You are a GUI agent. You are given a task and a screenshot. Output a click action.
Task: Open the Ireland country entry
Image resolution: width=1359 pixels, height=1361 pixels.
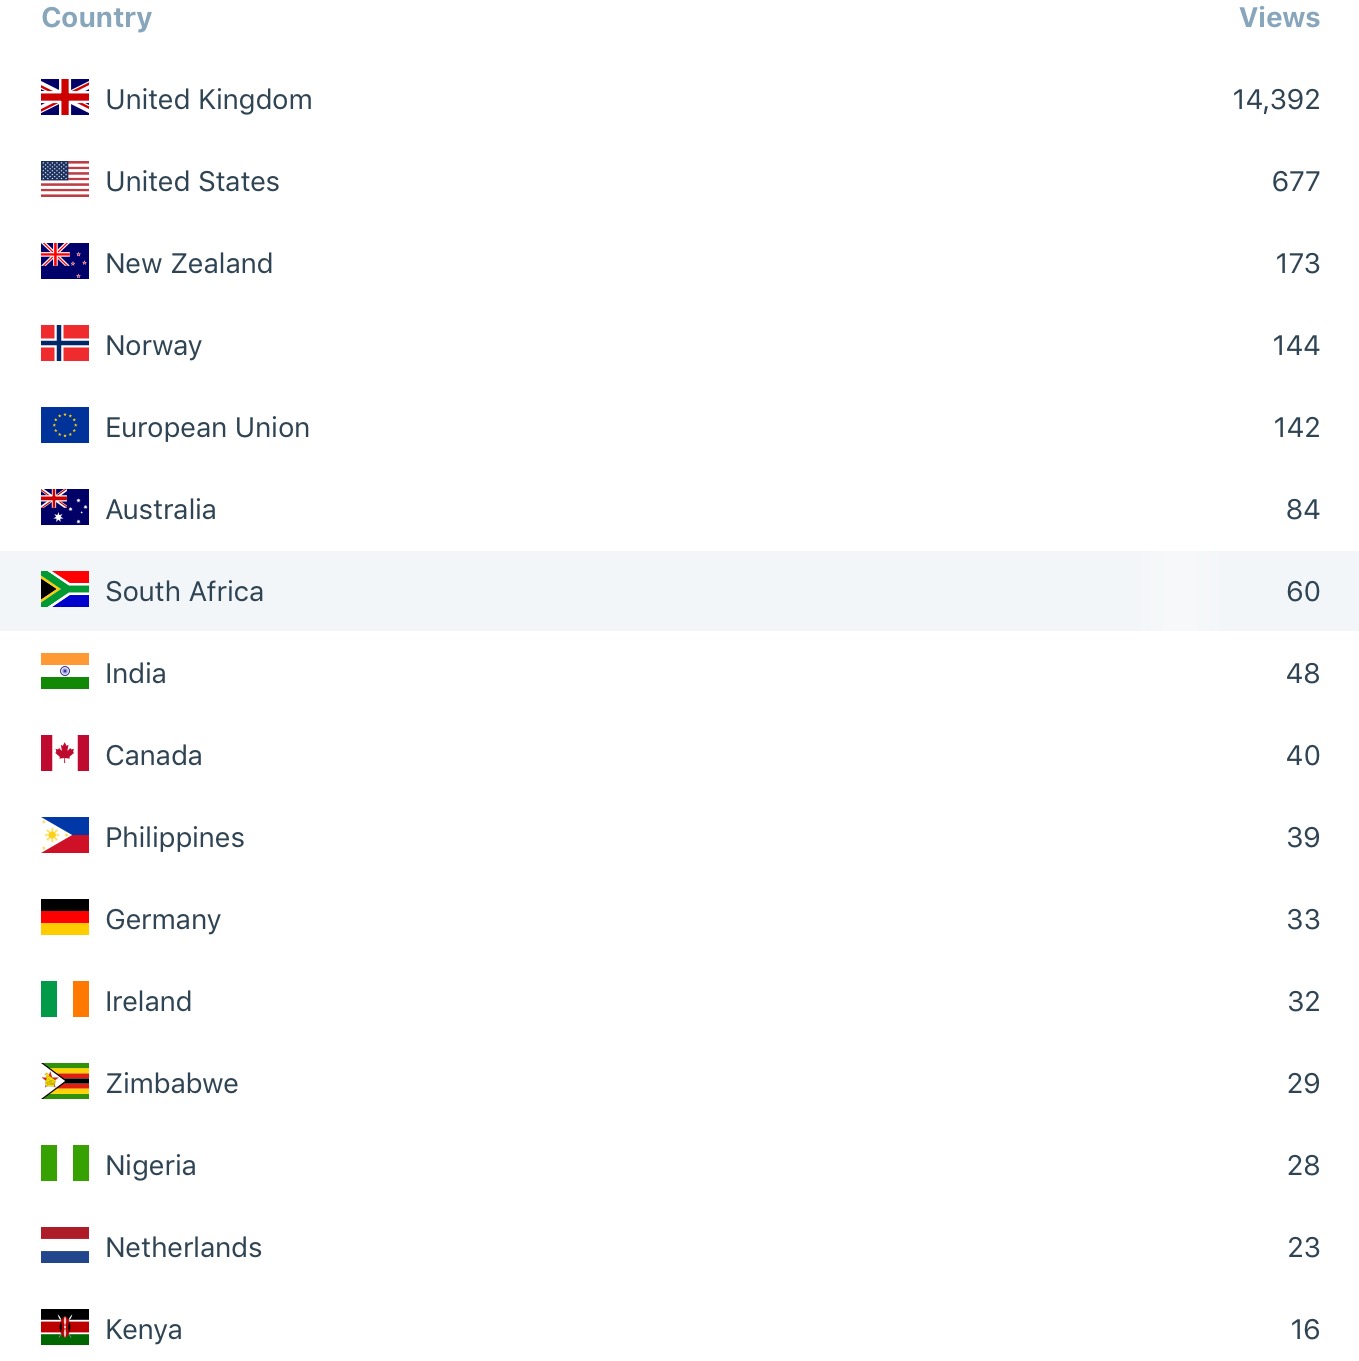[x=149, y=1002]
